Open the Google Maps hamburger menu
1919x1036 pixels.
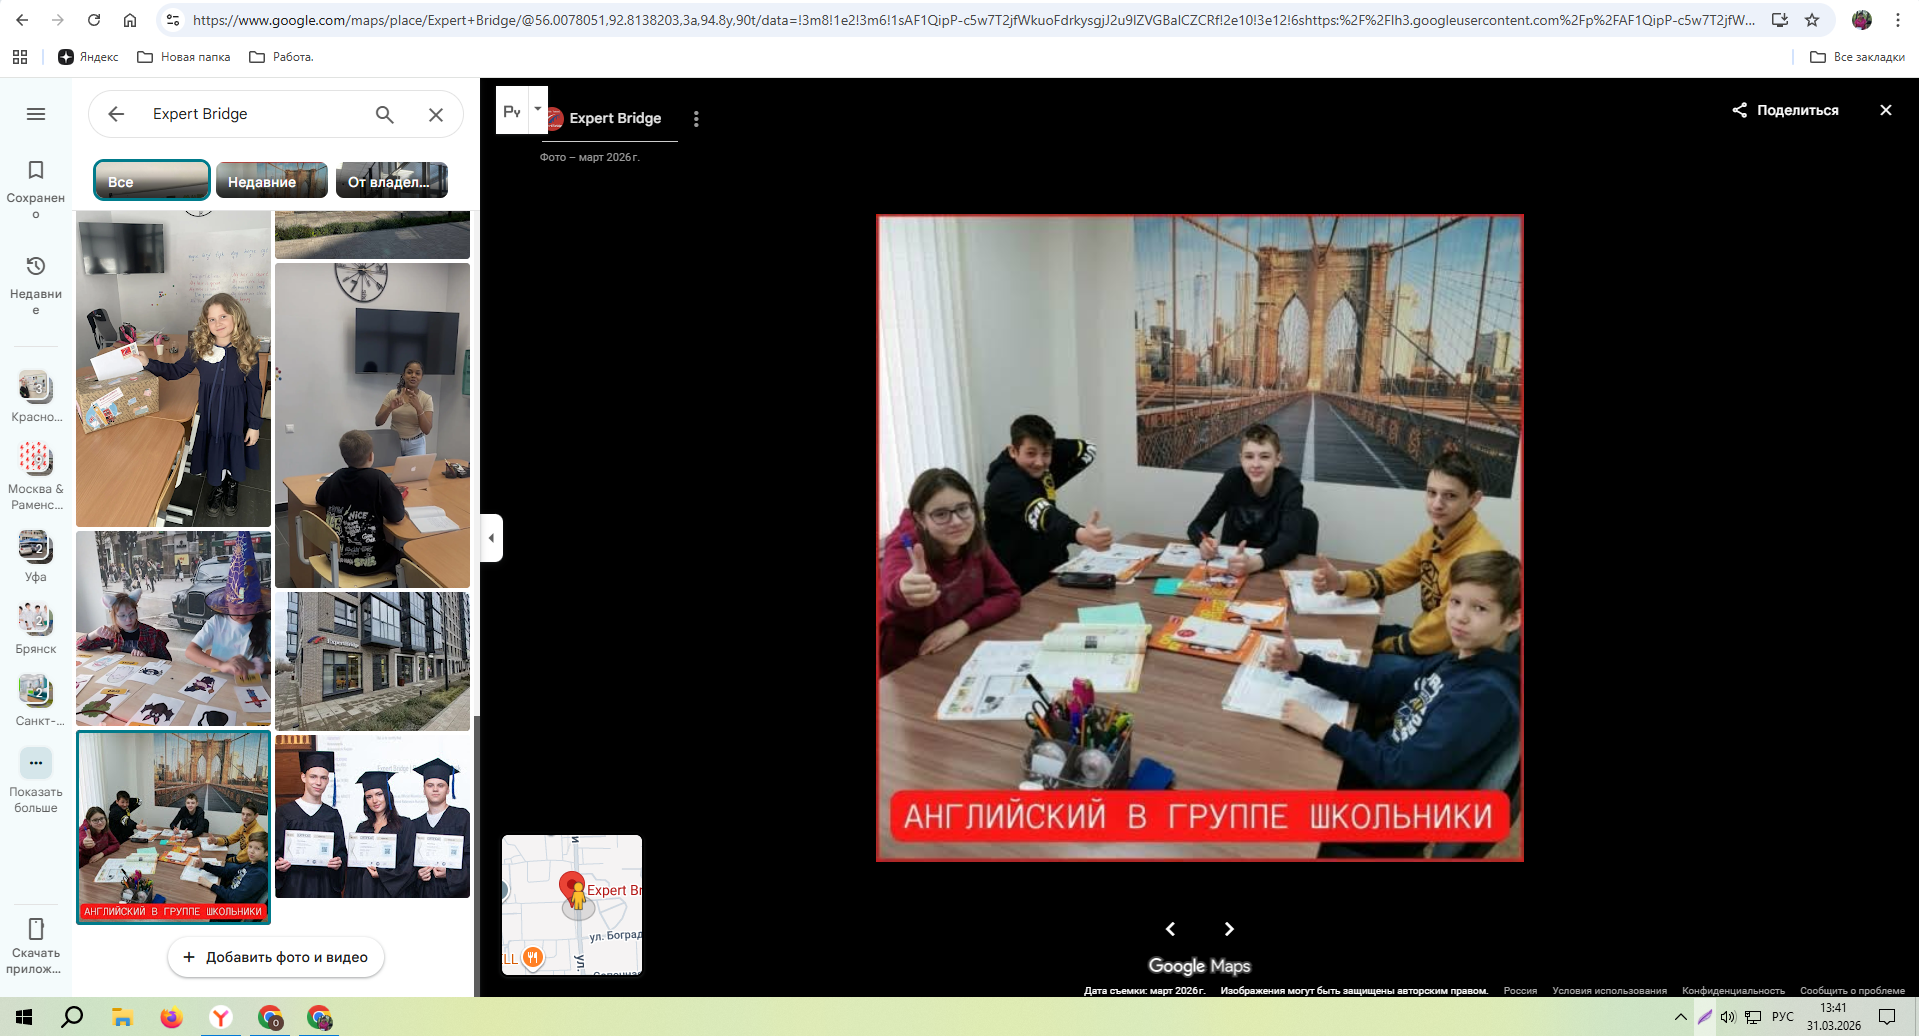tap(36, 114)
